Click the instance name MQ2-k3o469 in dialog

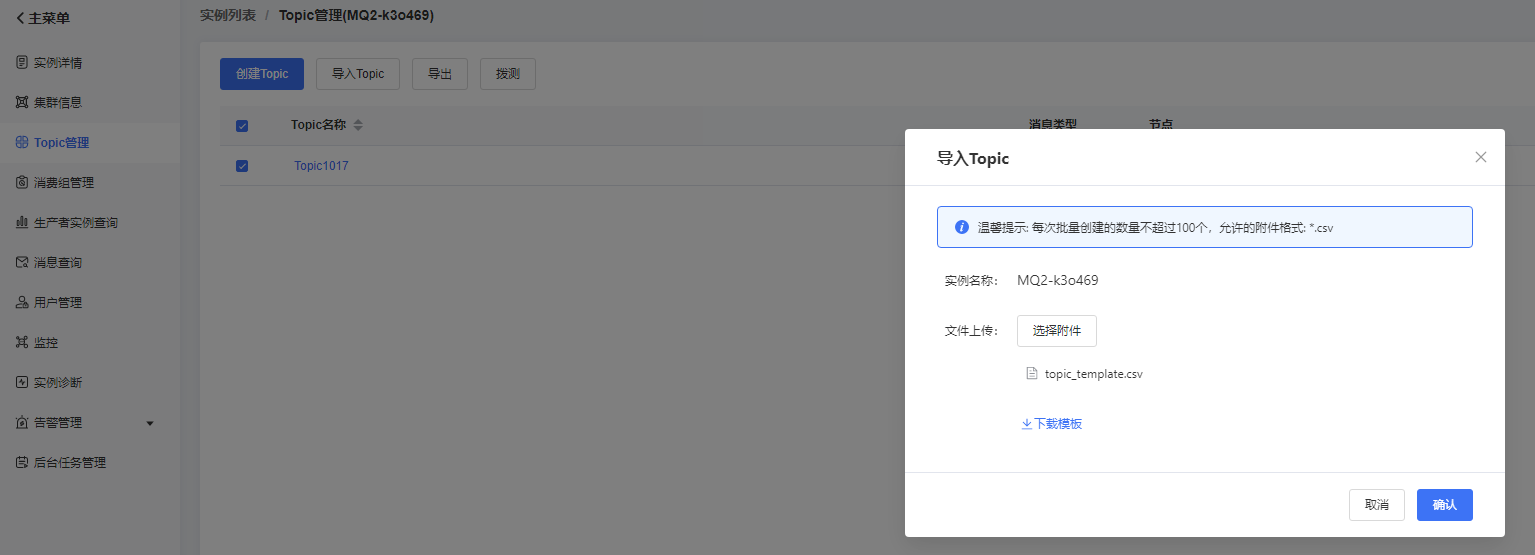point(1058,281)
